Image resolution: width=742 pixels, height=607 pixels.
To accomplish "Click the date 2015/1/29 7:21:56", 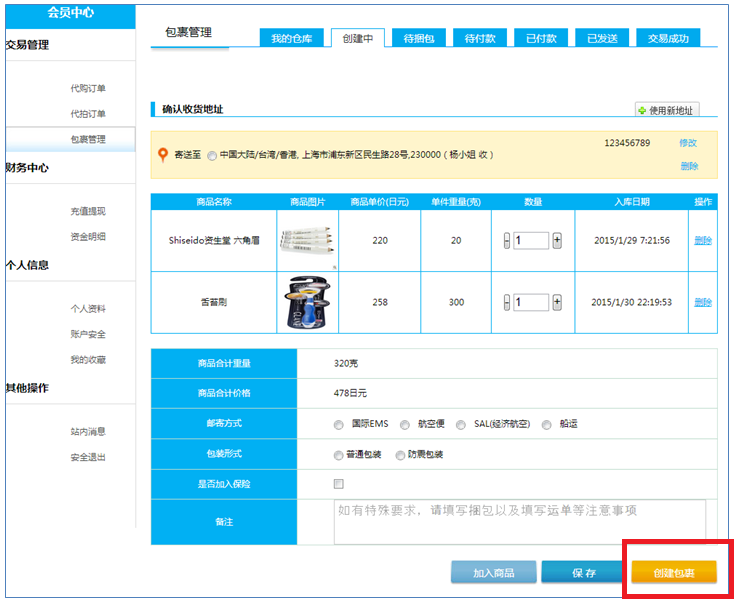I will point(632,241).
